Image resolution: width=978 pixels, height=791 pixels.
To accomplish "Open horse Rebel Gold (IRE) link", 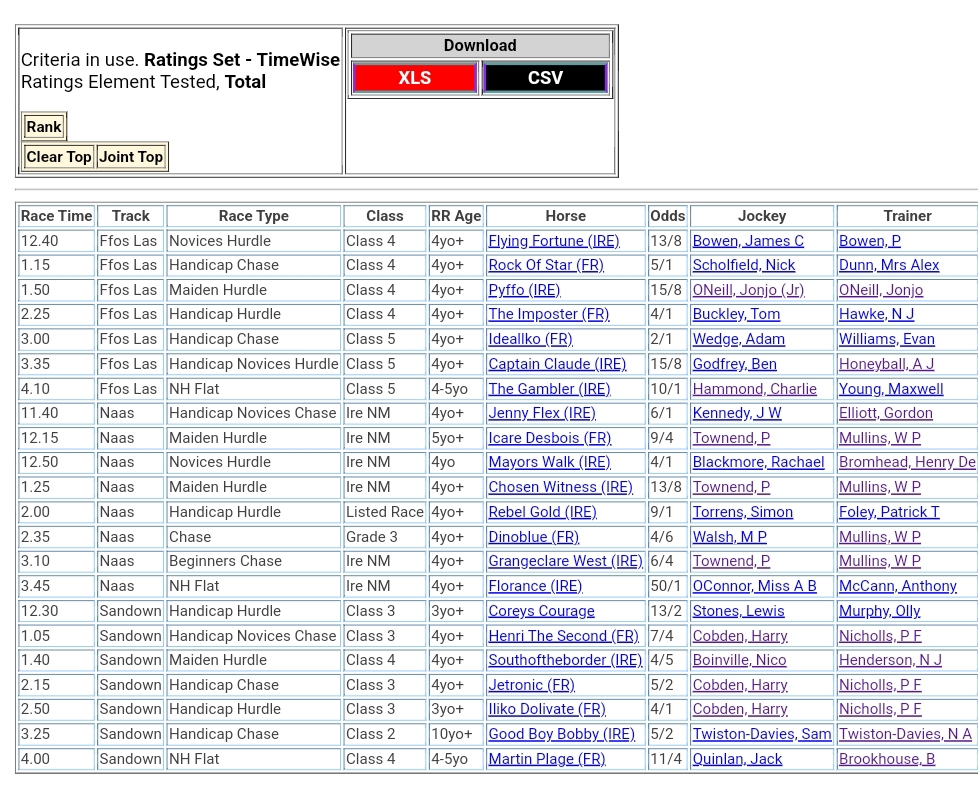I will (x=542, y=512).
